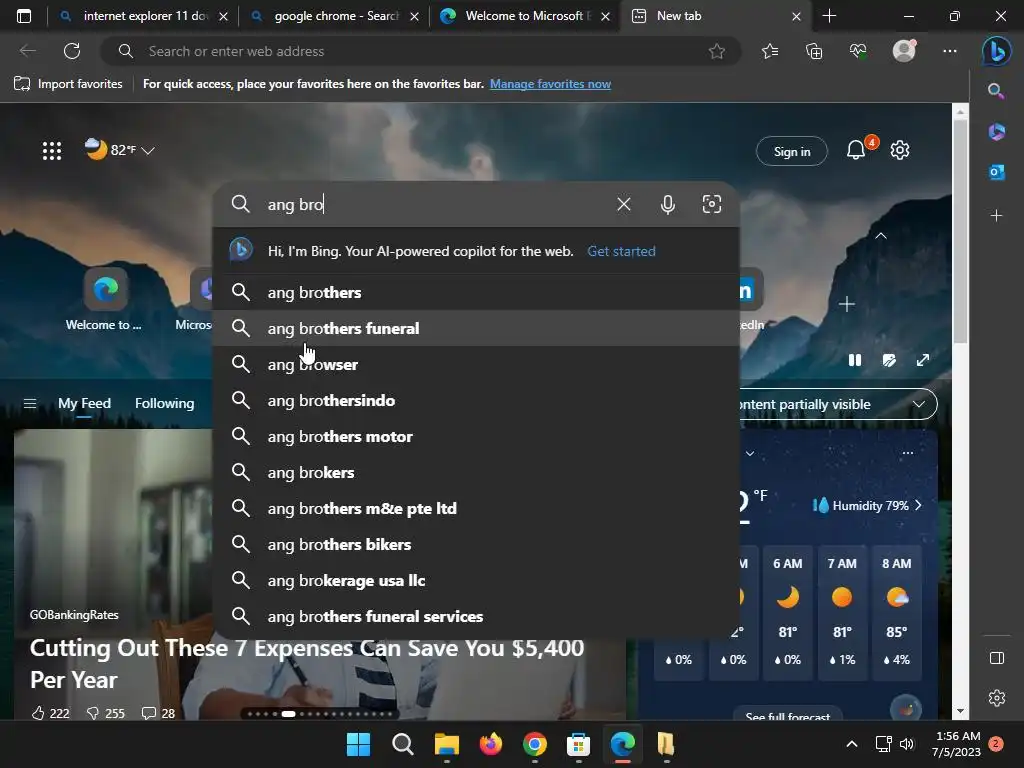Open Settings and more ellipsis menu
Screen dimensions: 1024x768
coord(950,51)
